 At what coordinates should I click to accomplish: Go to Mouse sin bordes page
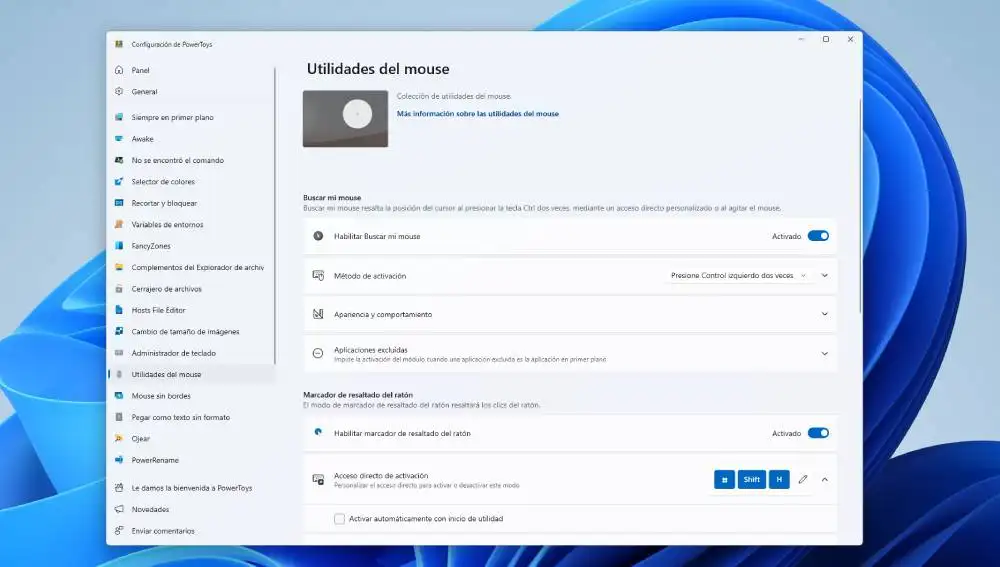click(191, 396)
